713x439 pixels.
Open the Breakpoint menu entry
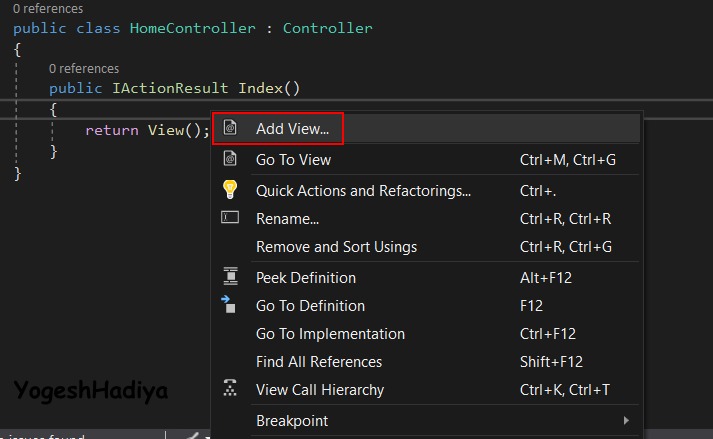pos(292,420)
